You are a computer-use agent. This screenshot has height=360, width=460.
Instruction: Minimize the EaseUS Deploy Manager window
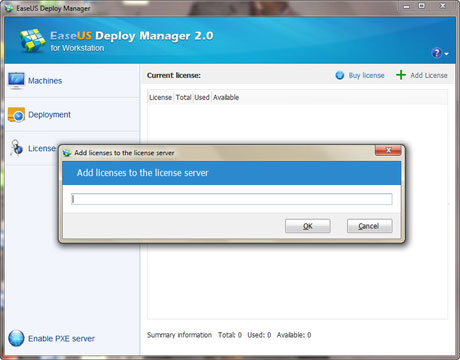(x=406, y=6)
